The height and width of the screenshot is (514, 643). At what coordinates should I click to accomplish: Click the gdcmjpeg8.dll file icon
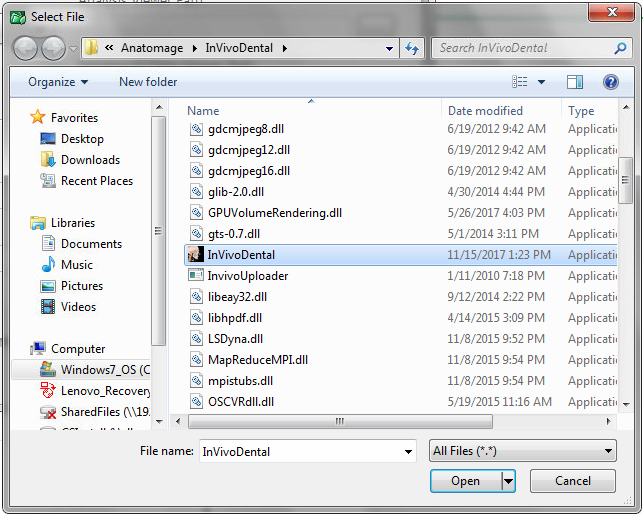point(196,129)
